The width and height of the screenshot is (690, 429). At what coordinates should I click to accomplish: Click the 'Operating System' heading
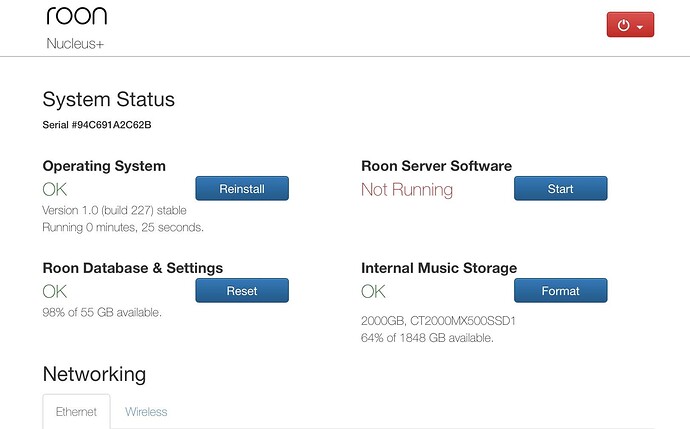[104, 166]
